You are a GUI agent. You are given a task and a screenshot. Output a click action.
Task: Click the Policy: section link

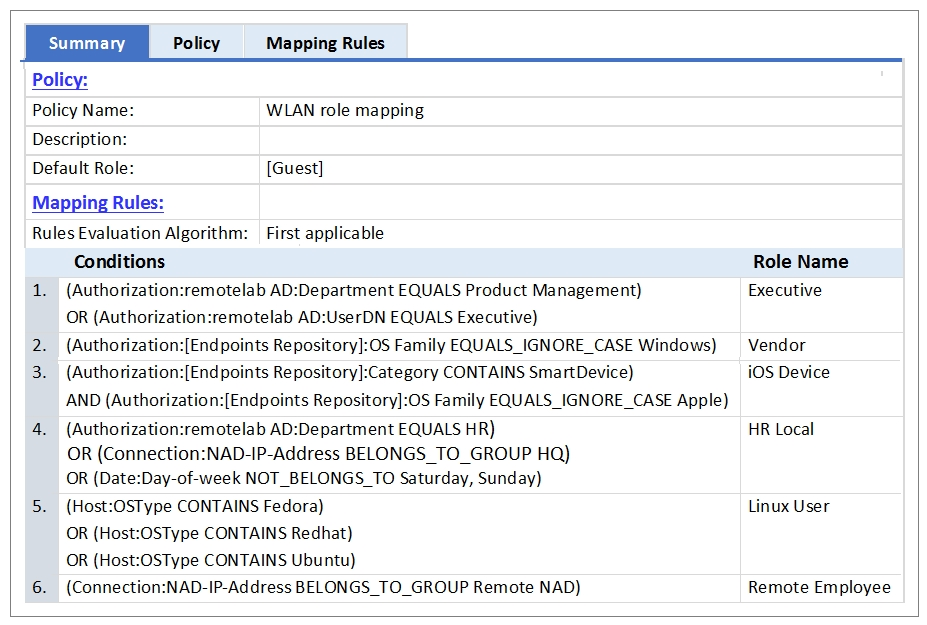[x=60, y=80]
